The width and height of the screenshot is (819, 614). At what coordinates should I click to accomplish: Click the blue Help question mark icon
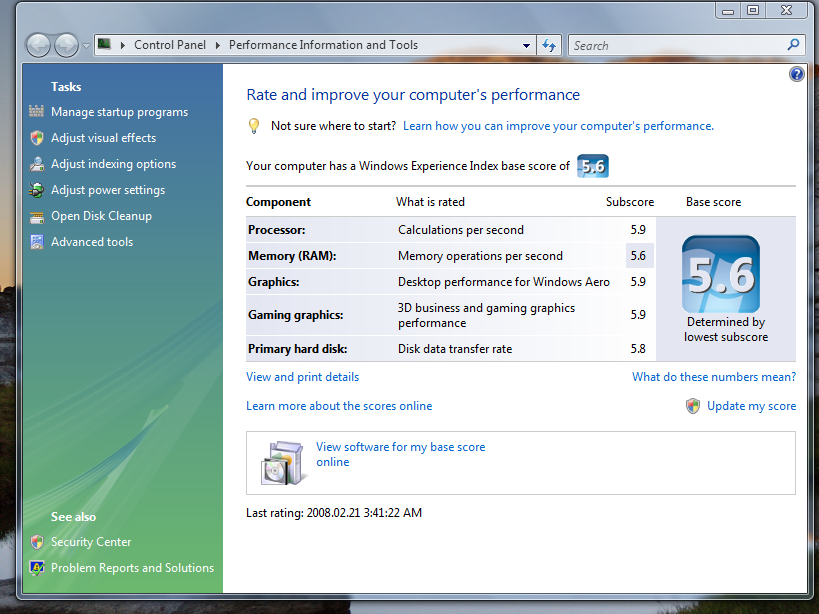(x=796, y=75)
